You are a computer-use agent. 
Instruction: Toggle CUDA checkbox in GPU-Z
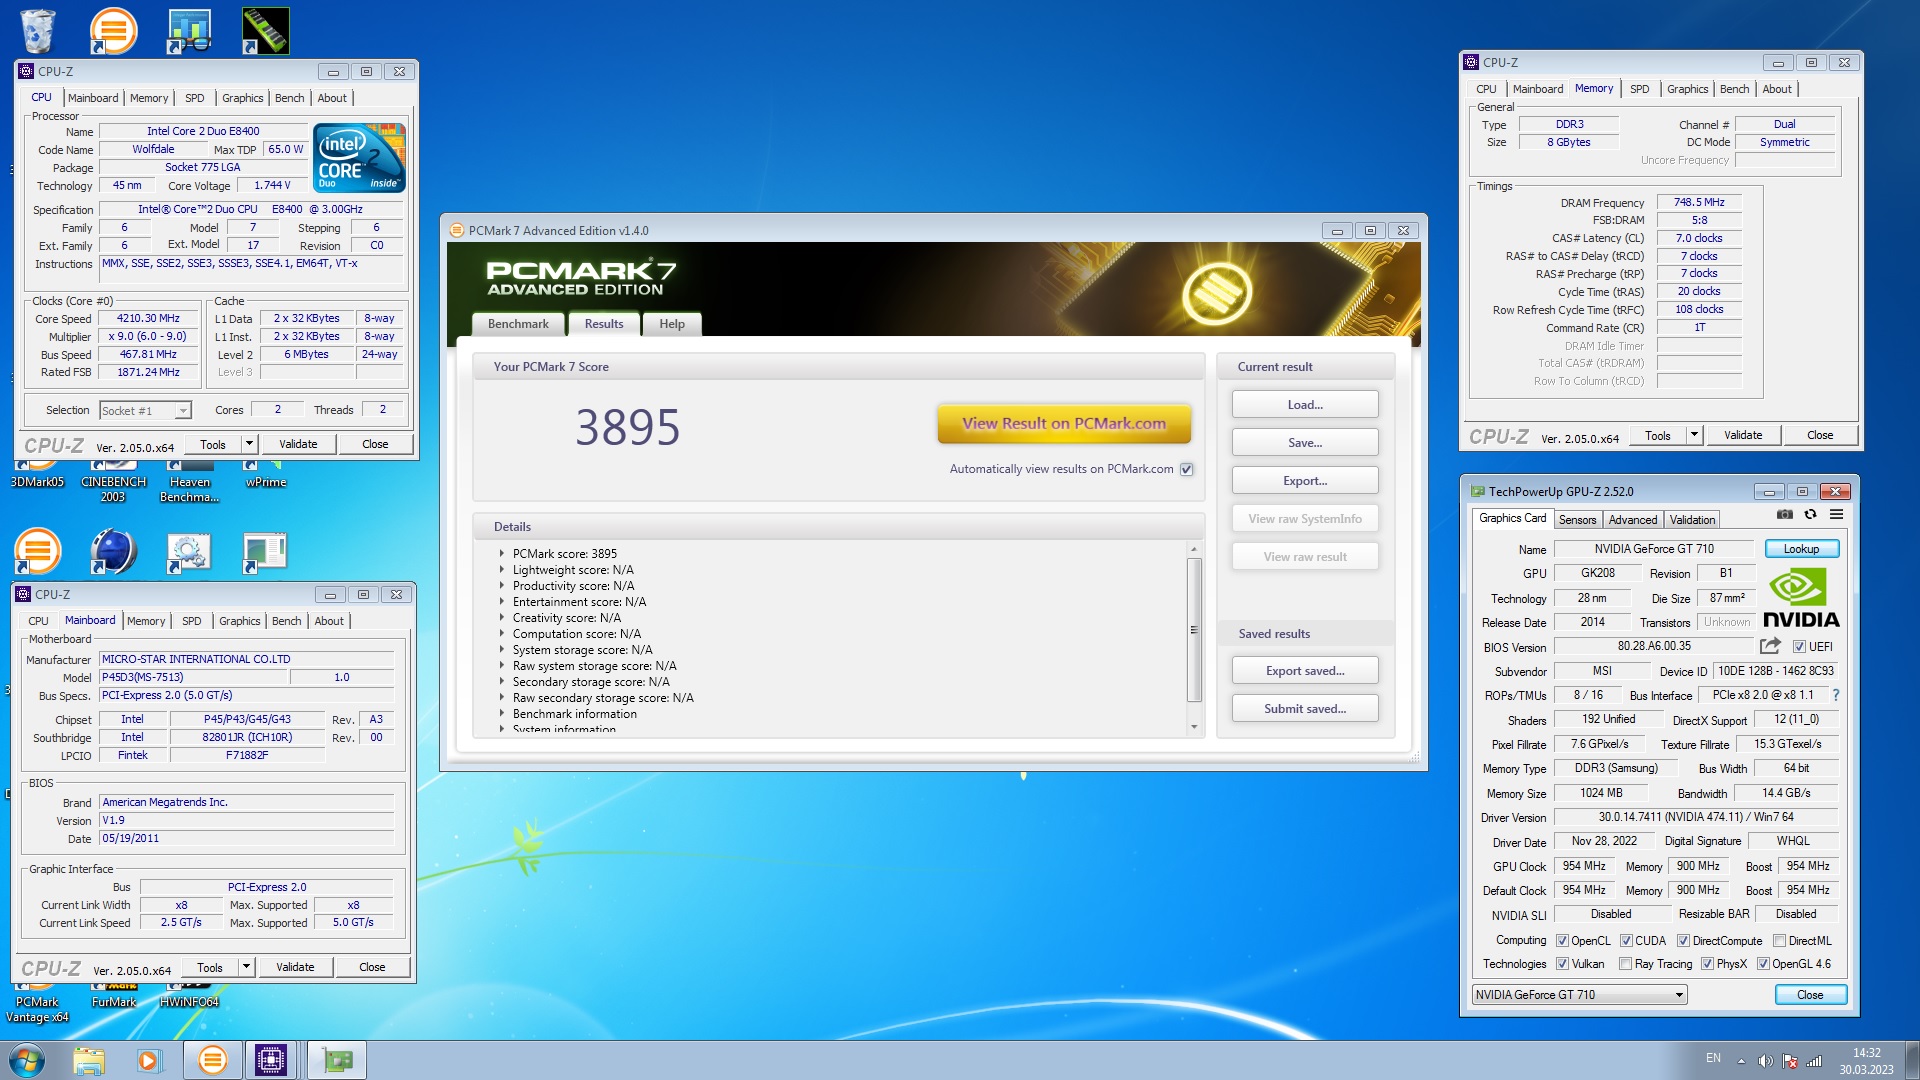click(1626, 941)
